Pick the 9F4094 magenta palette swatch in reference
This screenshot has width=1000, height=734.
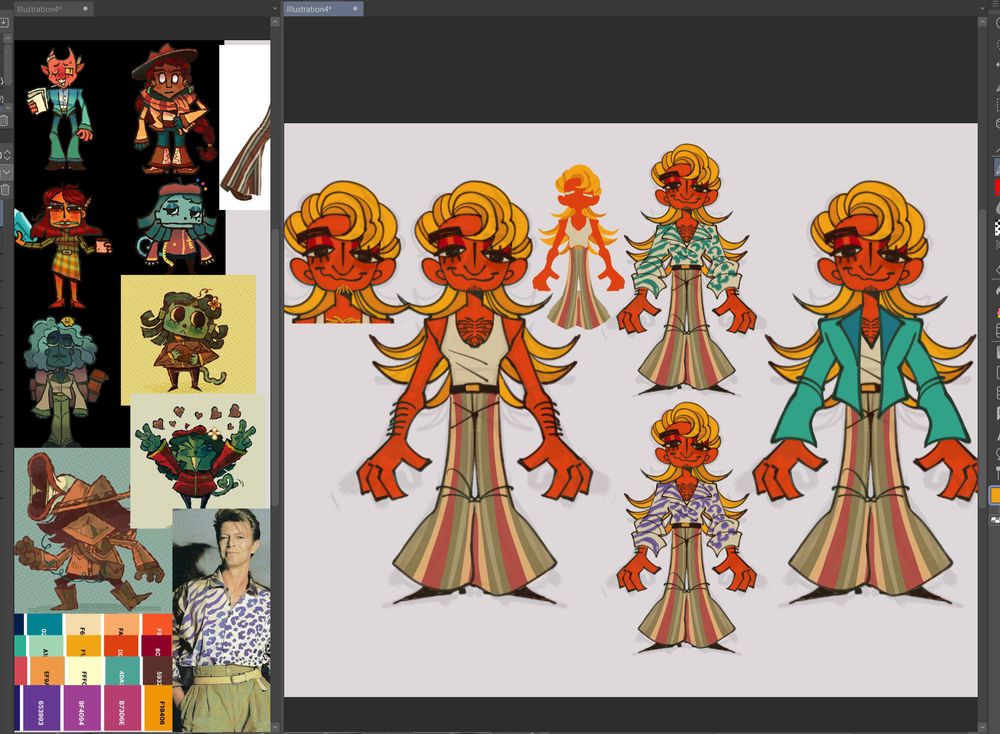point(82,707)
